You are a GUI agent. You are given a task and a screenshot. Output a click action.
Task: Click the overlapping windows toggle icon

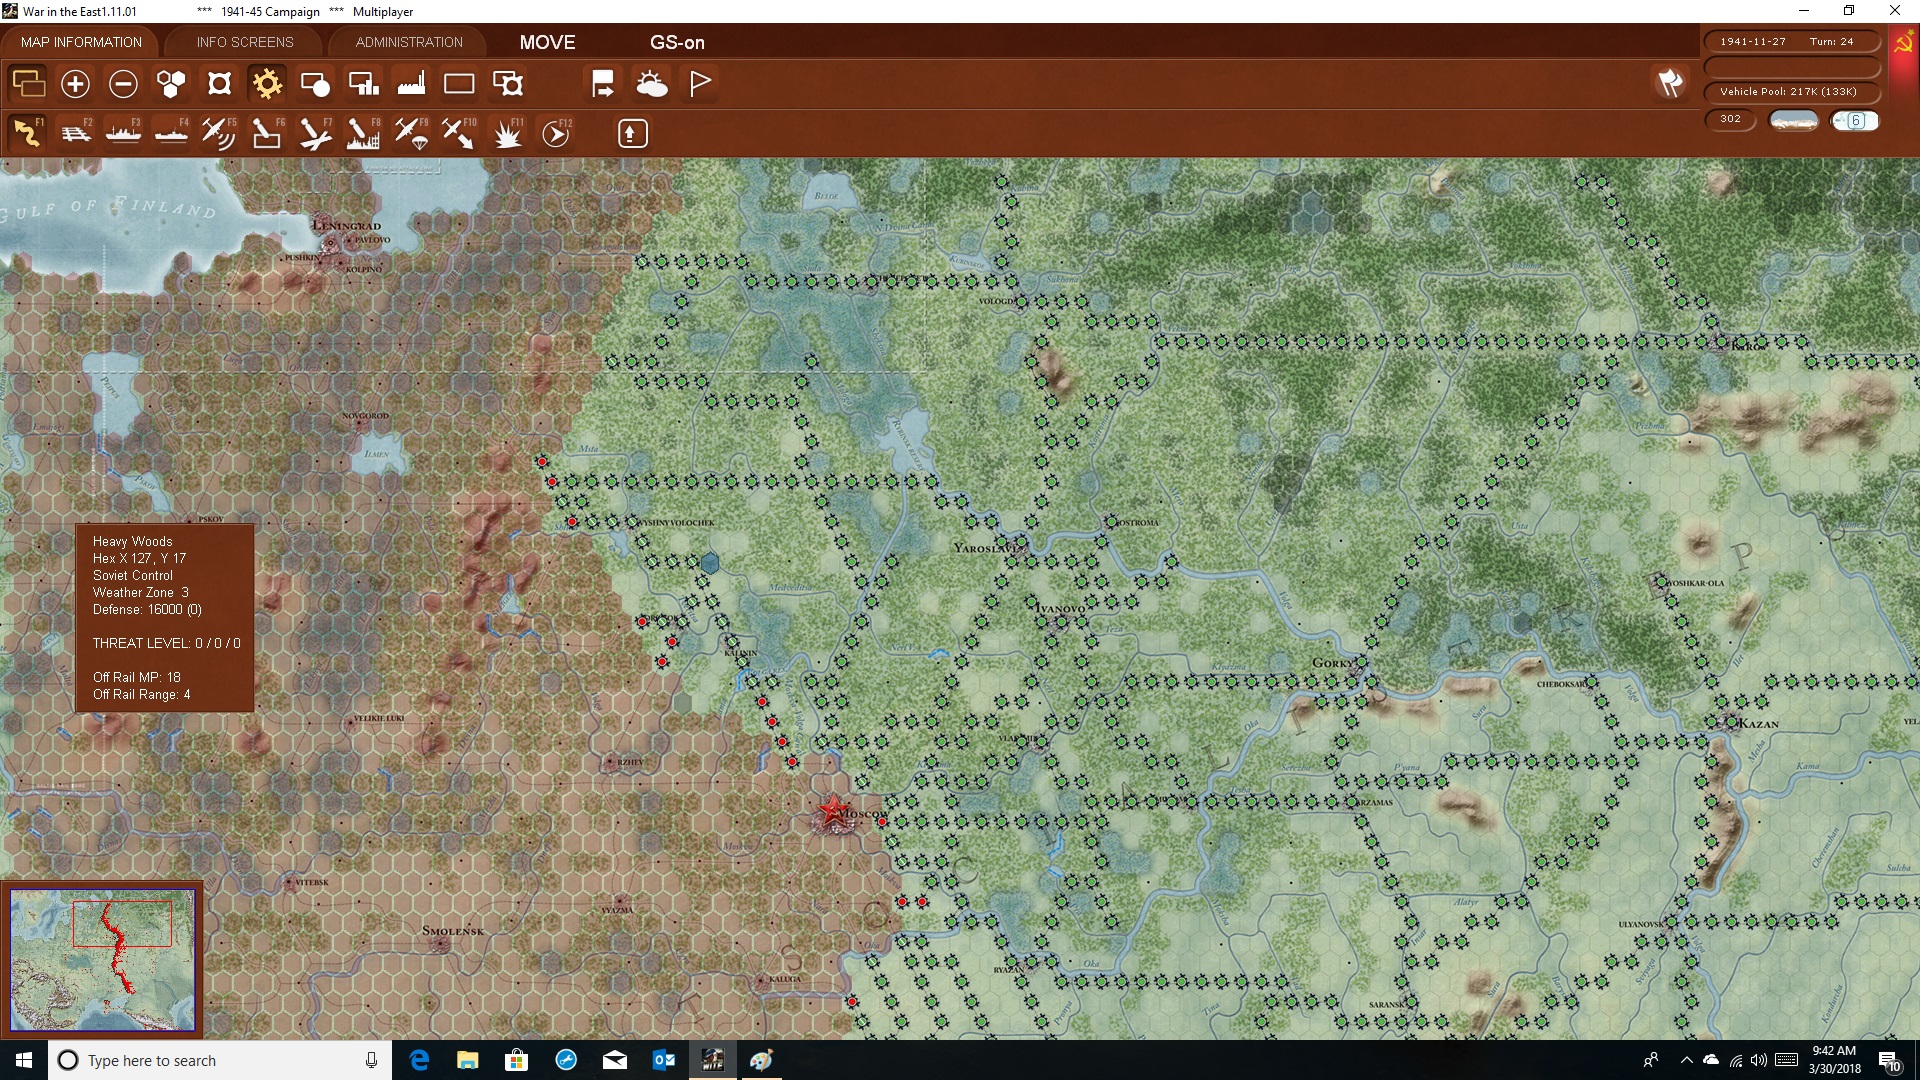click(28, 84)
